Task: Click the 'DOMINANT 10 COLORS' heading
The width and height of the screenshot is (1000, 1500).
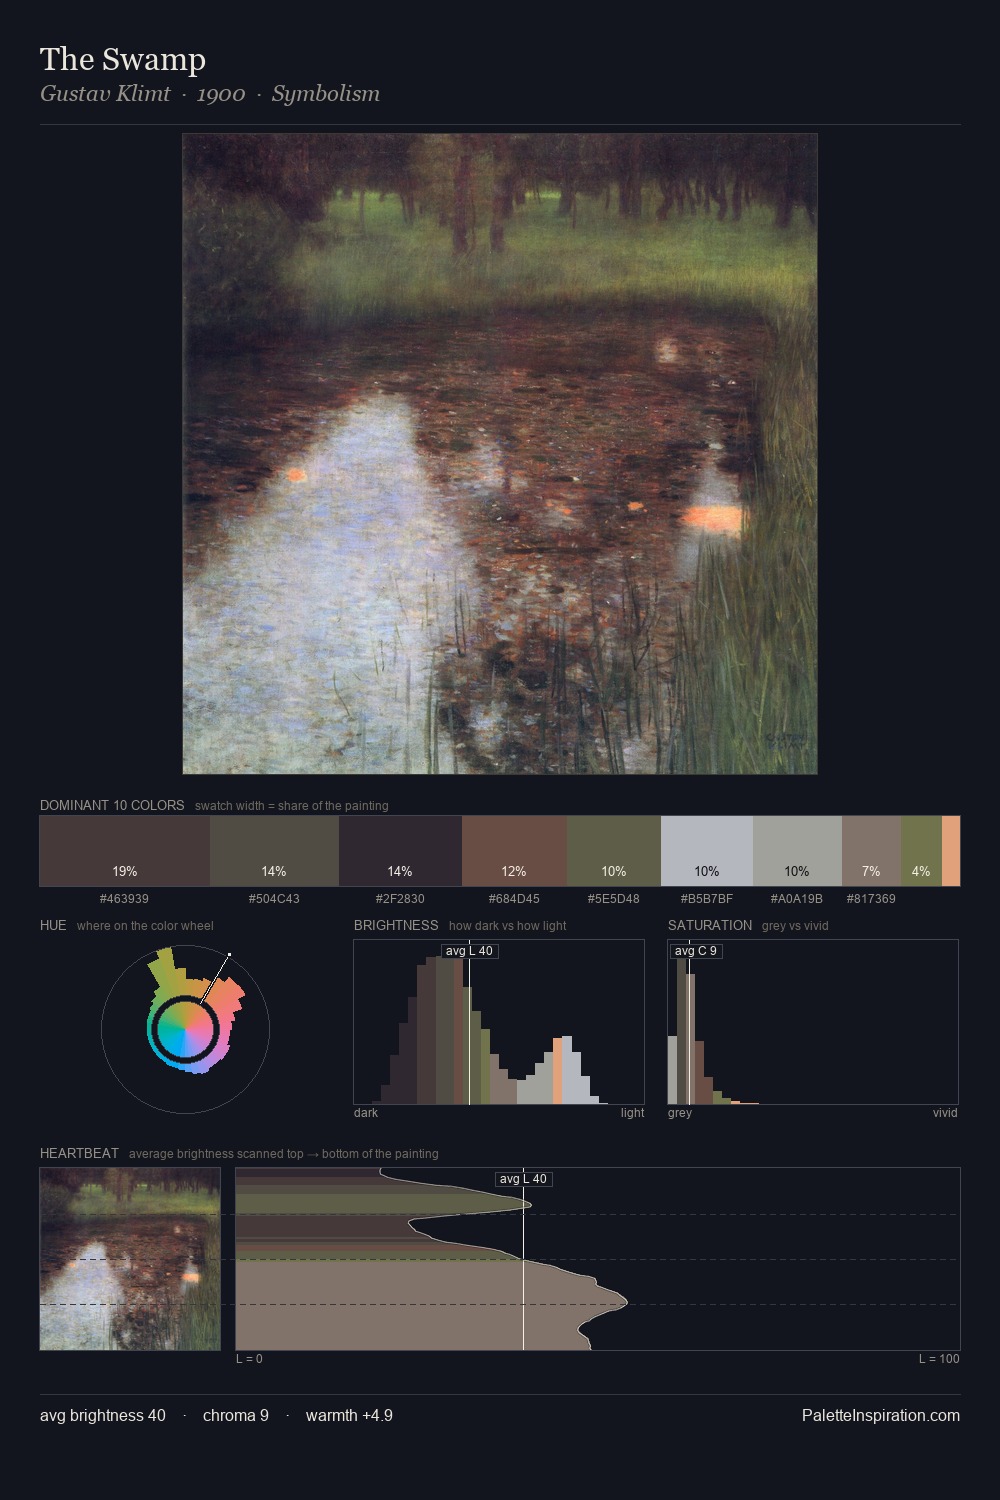Action: (112, 805)
